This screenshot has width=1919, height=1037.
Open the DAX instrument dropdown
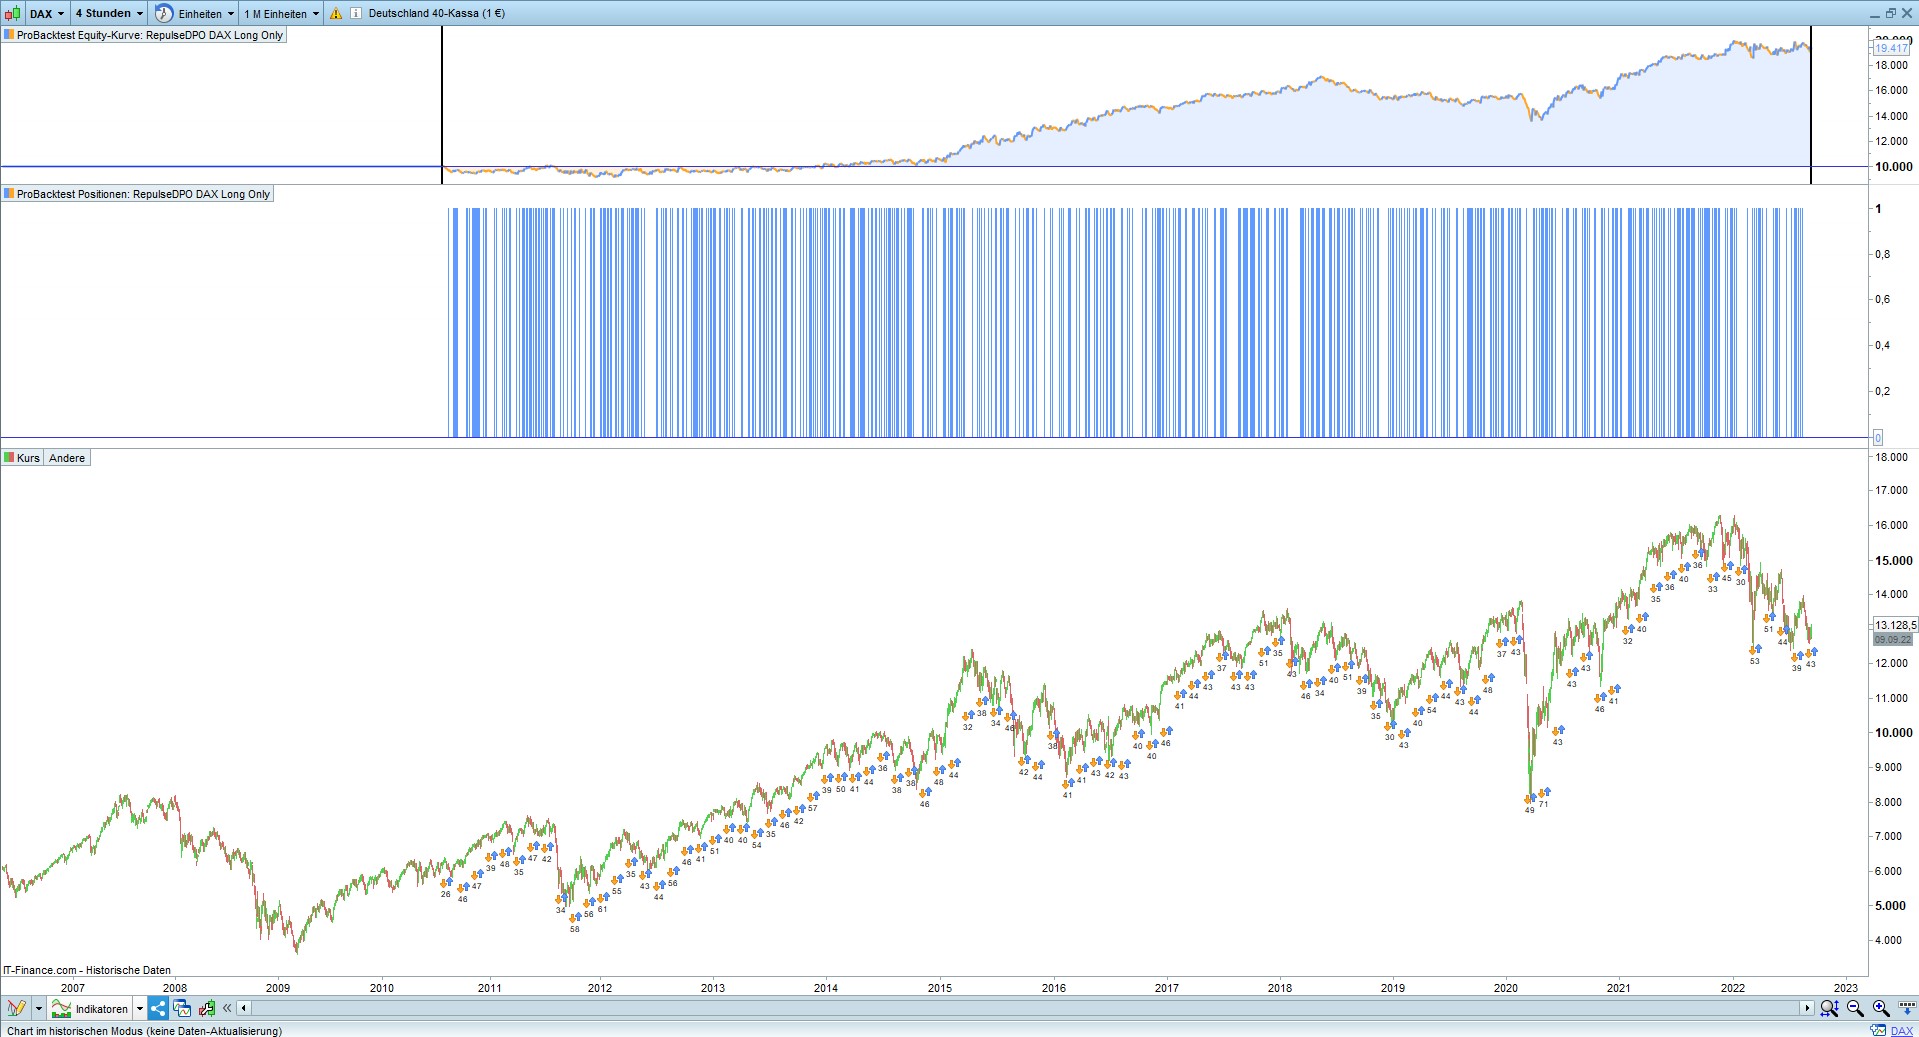coord(47,13)
